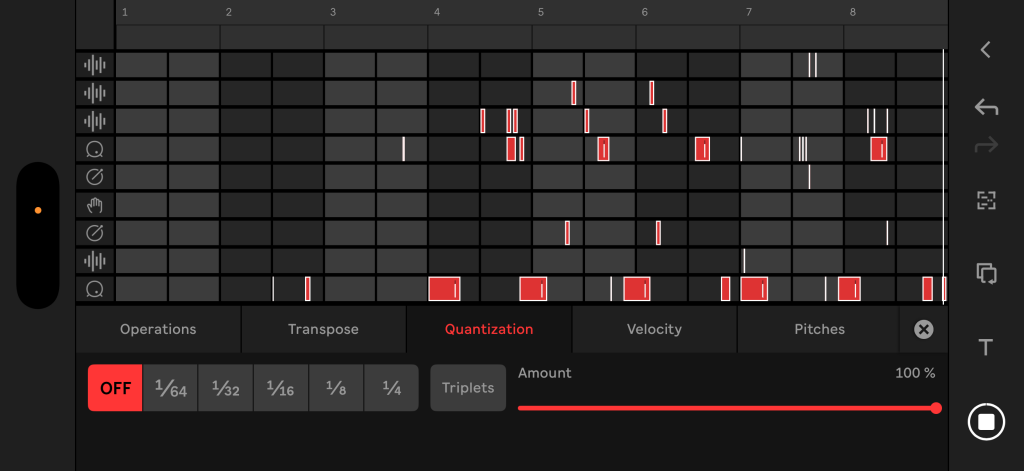Select the second track's waveform icon
The width and height of the screenshot is (1024, 471).
(x=95, y=93)
